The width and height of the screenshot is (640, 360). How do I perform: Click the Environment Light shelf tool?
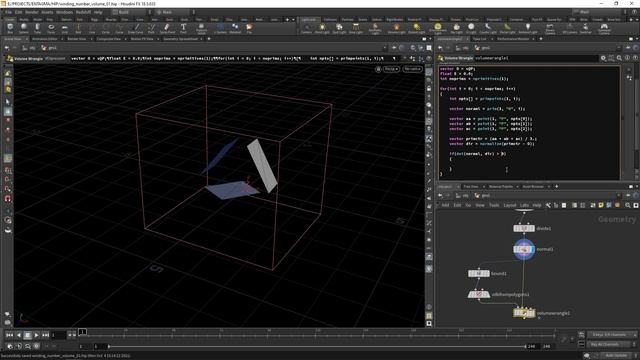(438, 29)
